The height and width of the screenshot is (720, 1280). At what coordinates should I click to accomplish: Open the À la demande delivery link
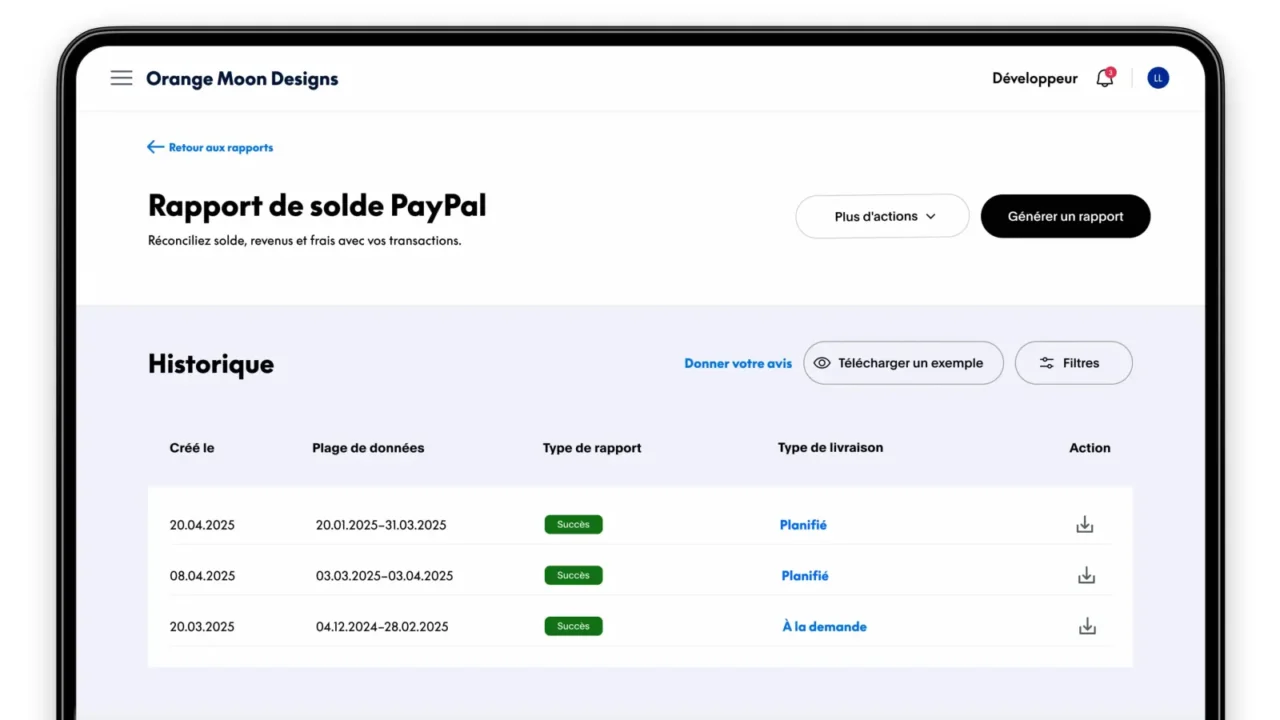[824, 627]
